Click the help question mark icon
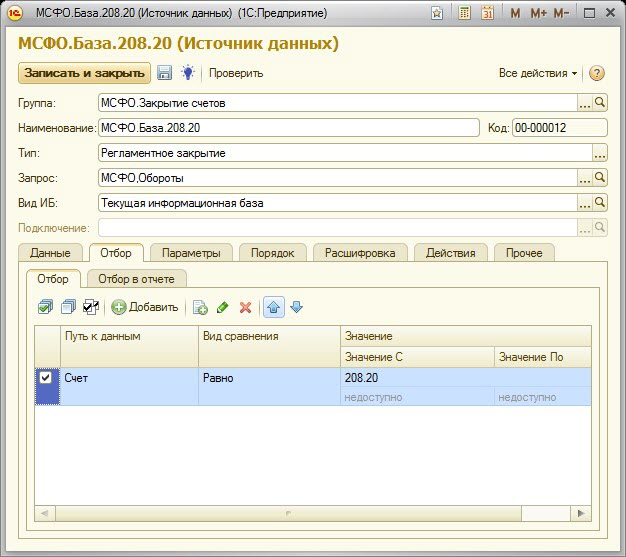 coord(597,73)
